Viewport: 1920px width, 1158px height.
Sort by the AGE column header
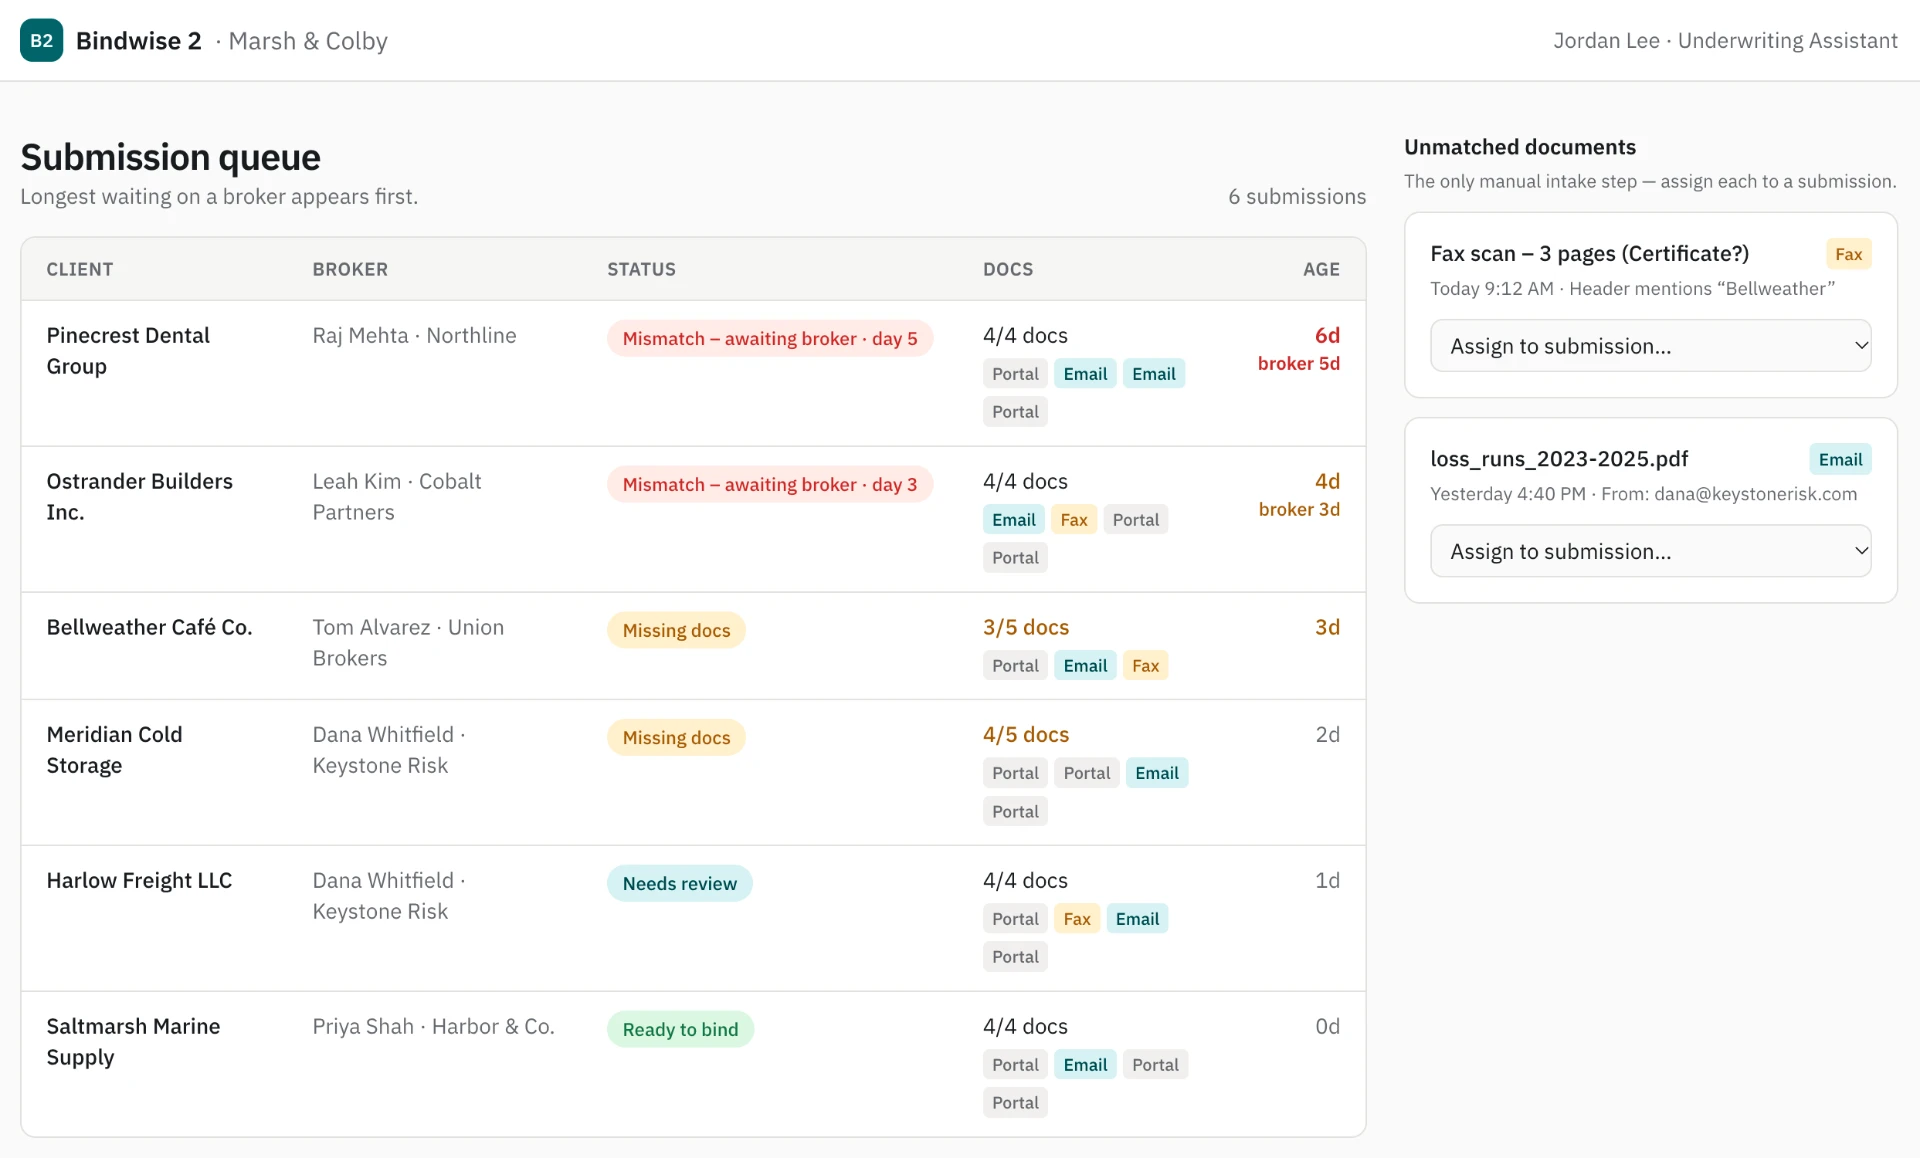[x=1321, y=270]
